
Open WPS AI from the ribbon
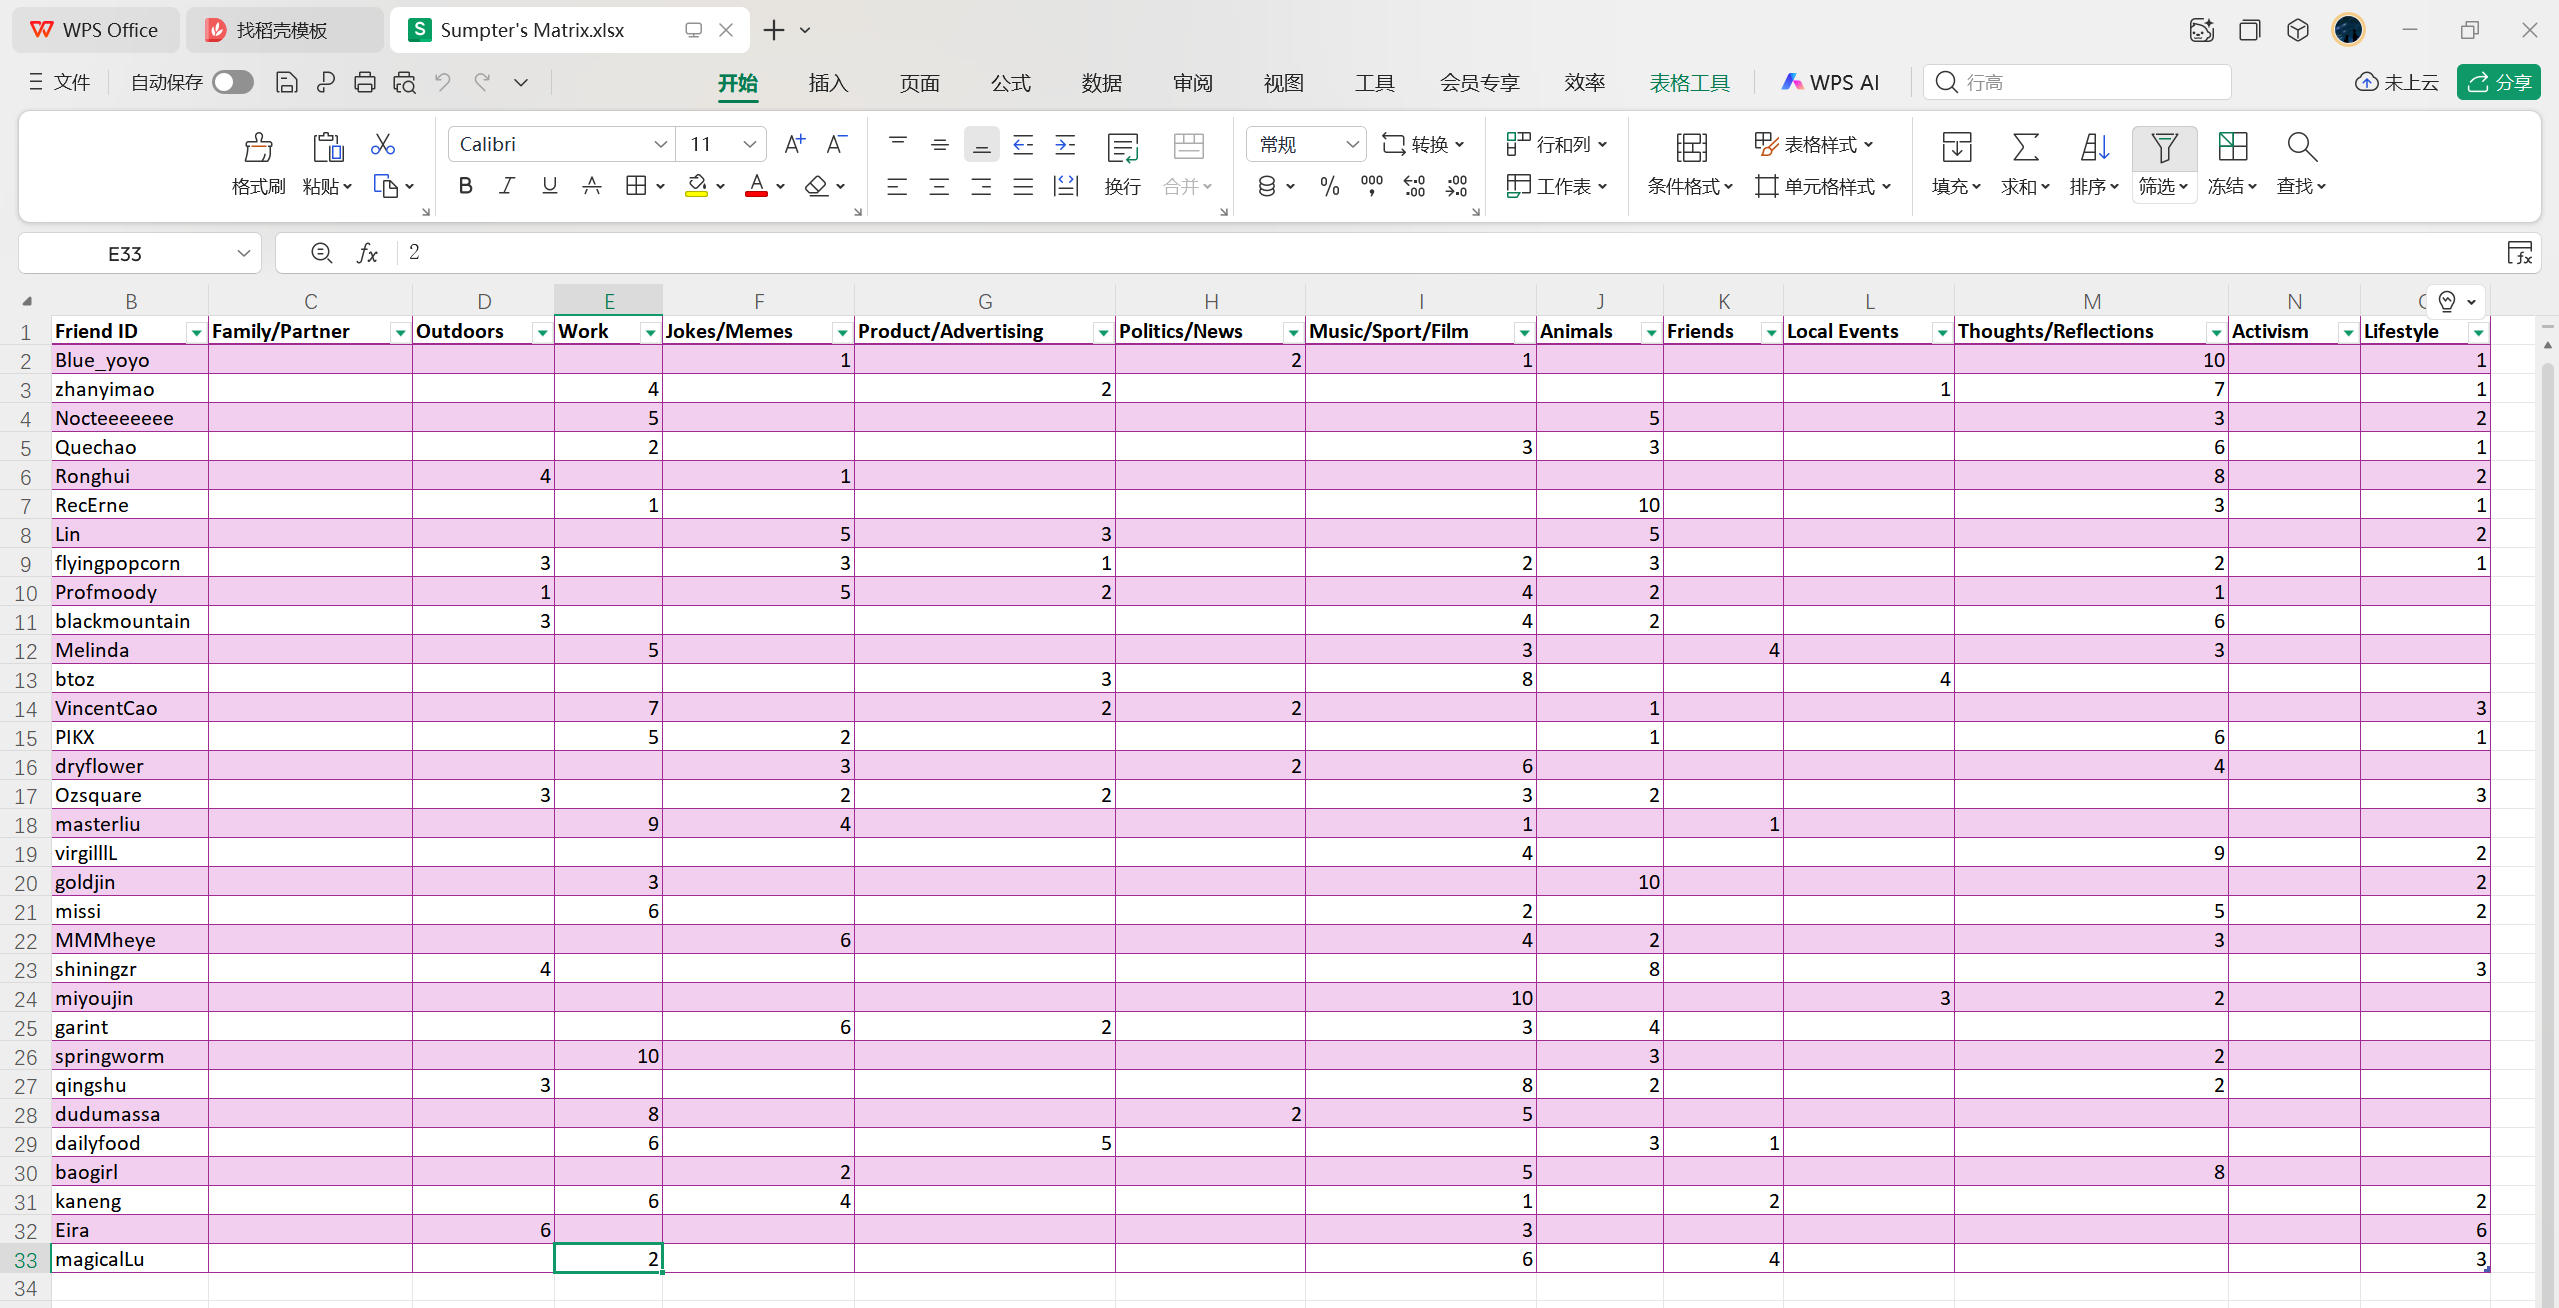tap(1830, 83)
